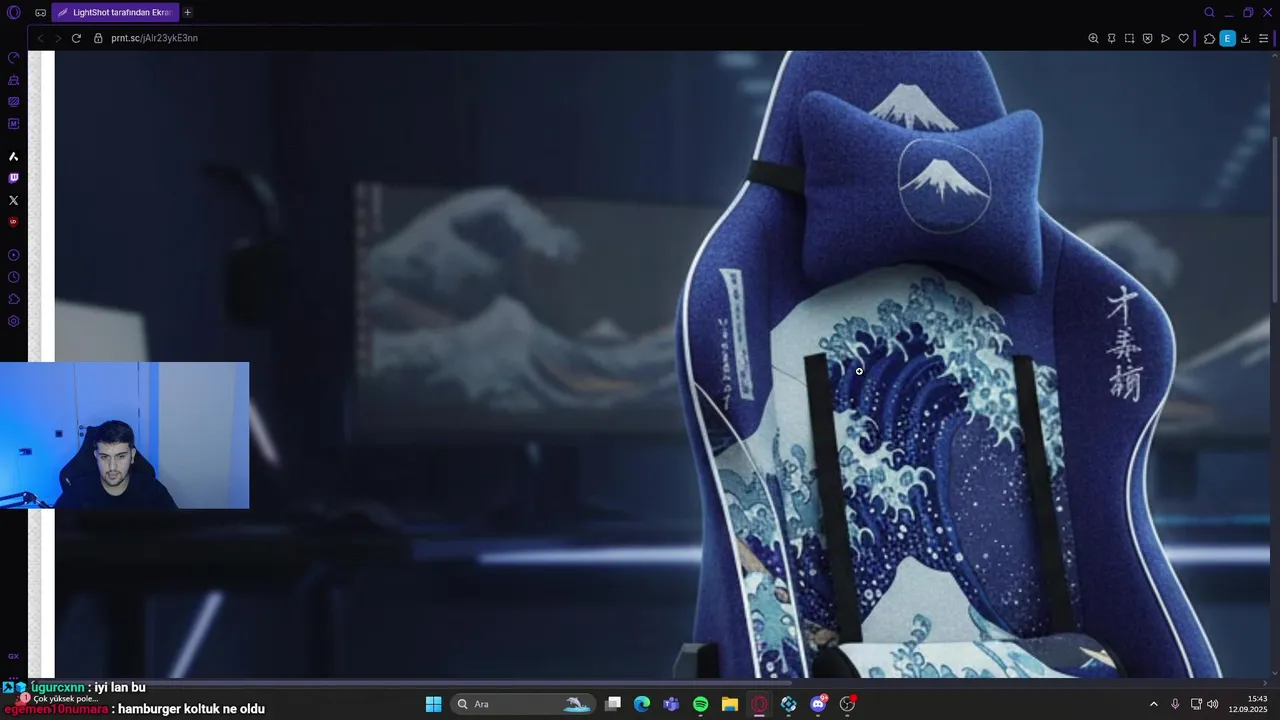Launch Microsoft Edge from the taskbar

click(642, 704)
